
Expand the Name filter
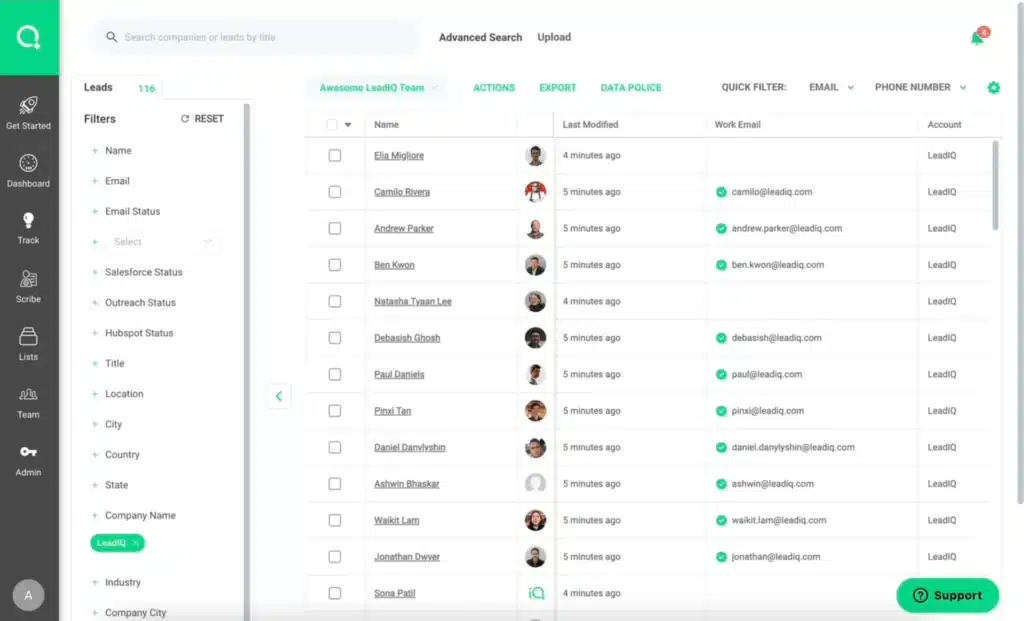click(112, 150)
